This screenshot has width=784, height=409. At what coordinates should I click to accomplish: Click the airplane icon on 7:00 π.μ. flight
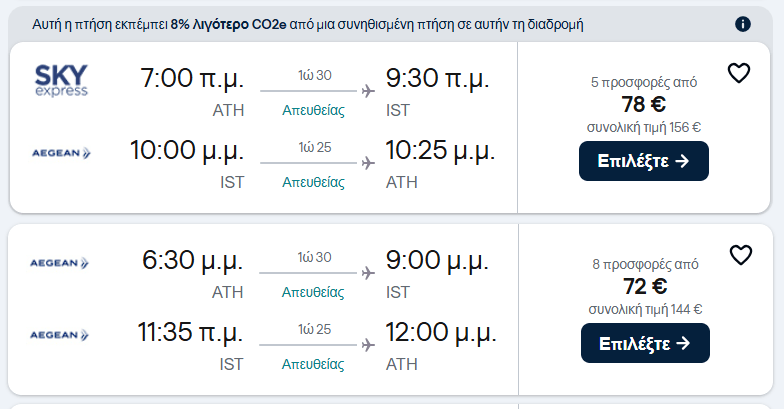point(367,91)
